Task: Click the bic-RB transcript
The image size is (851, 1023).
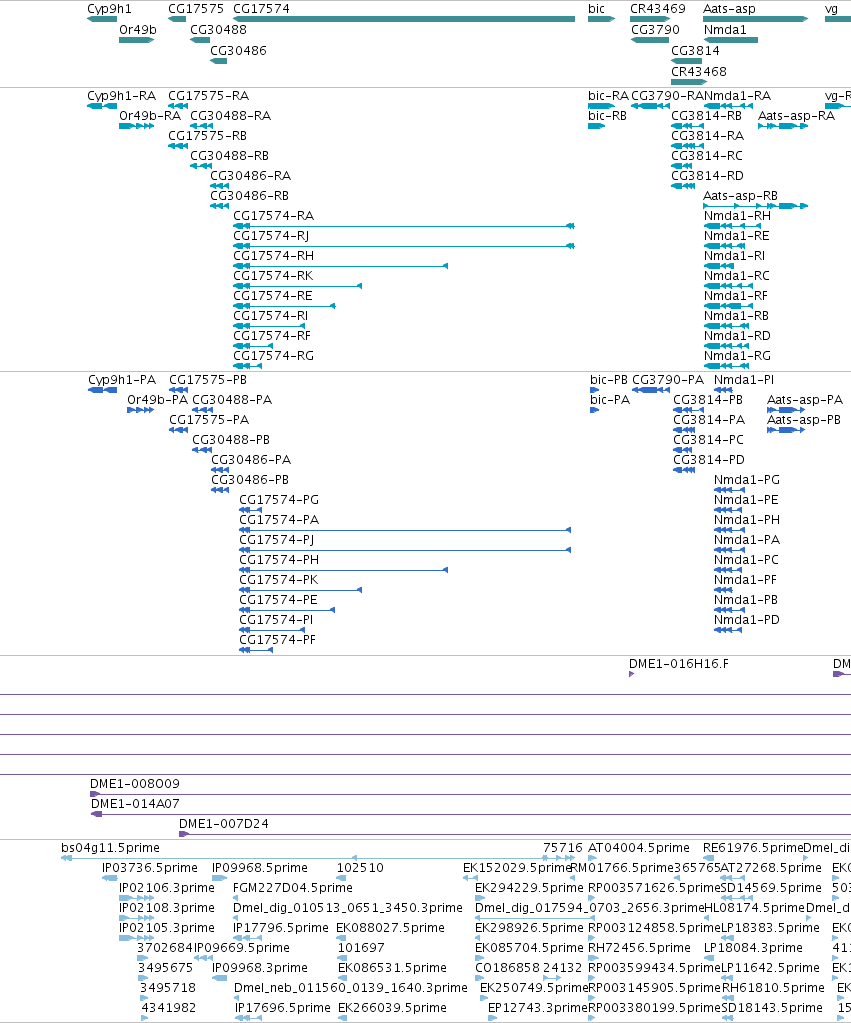Action: click(596, 126)
